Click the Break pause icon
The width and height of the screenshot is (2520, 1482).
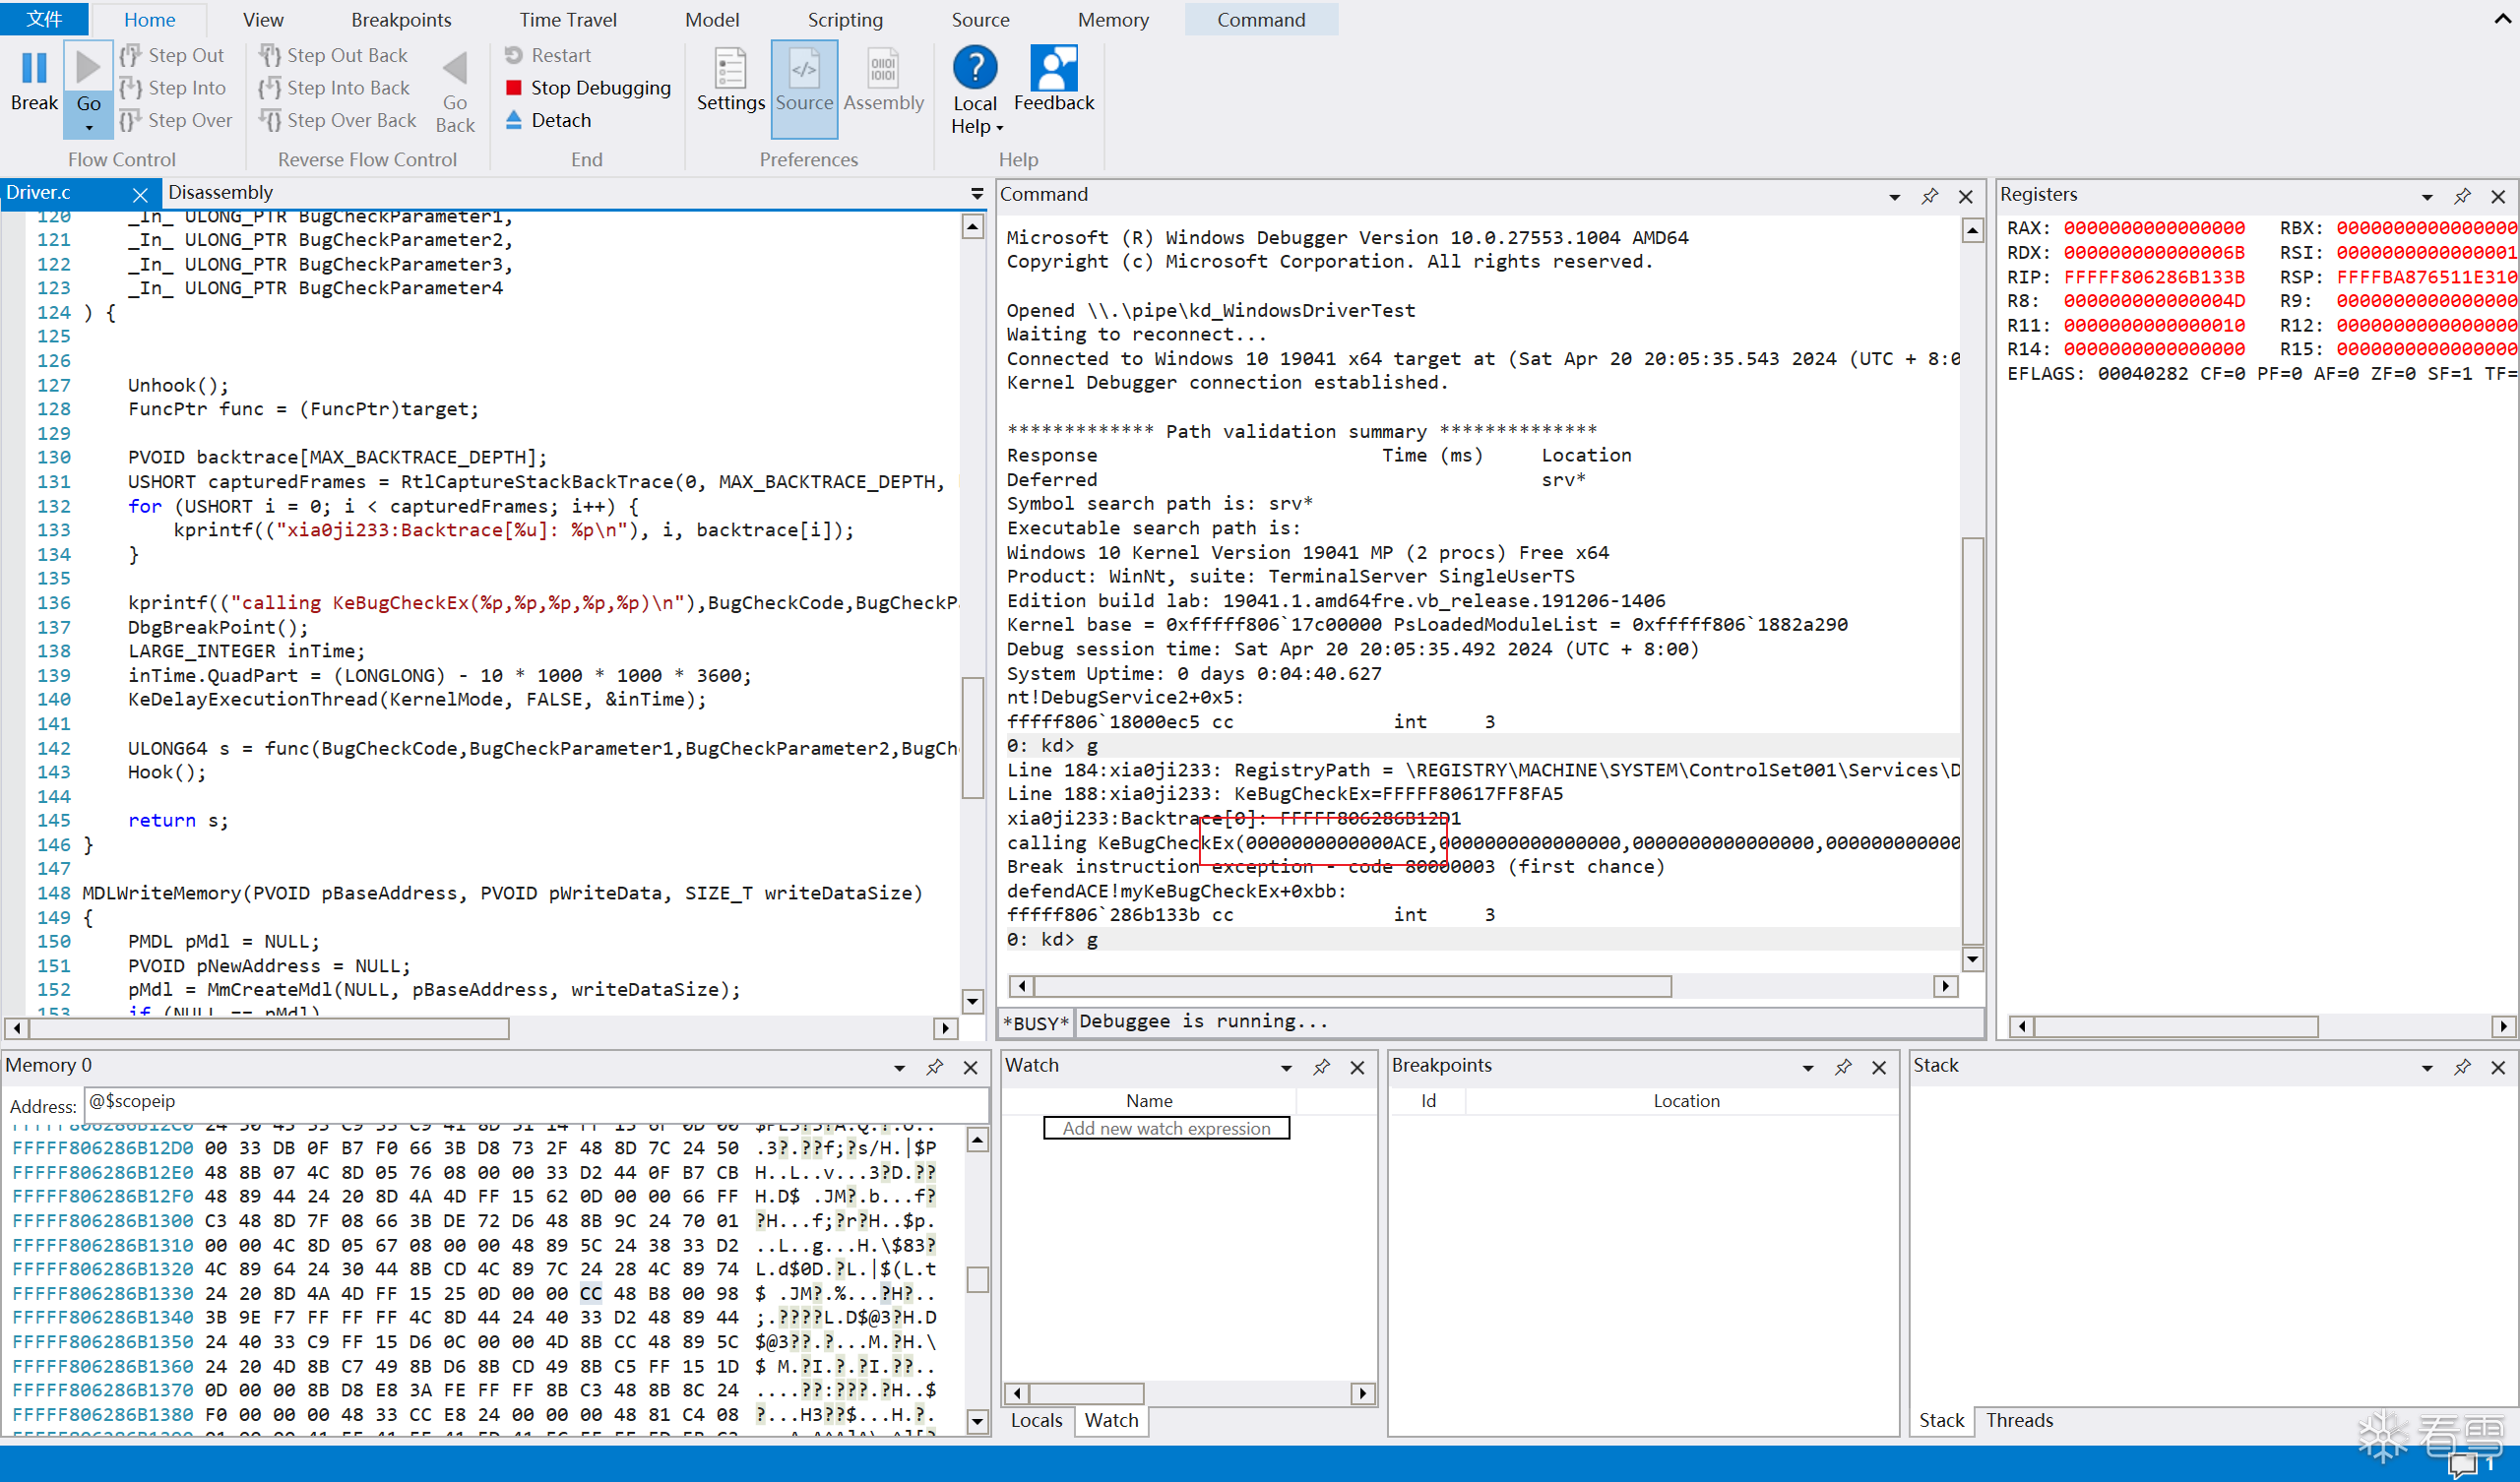pyautogui.click(x=34, y=70)
